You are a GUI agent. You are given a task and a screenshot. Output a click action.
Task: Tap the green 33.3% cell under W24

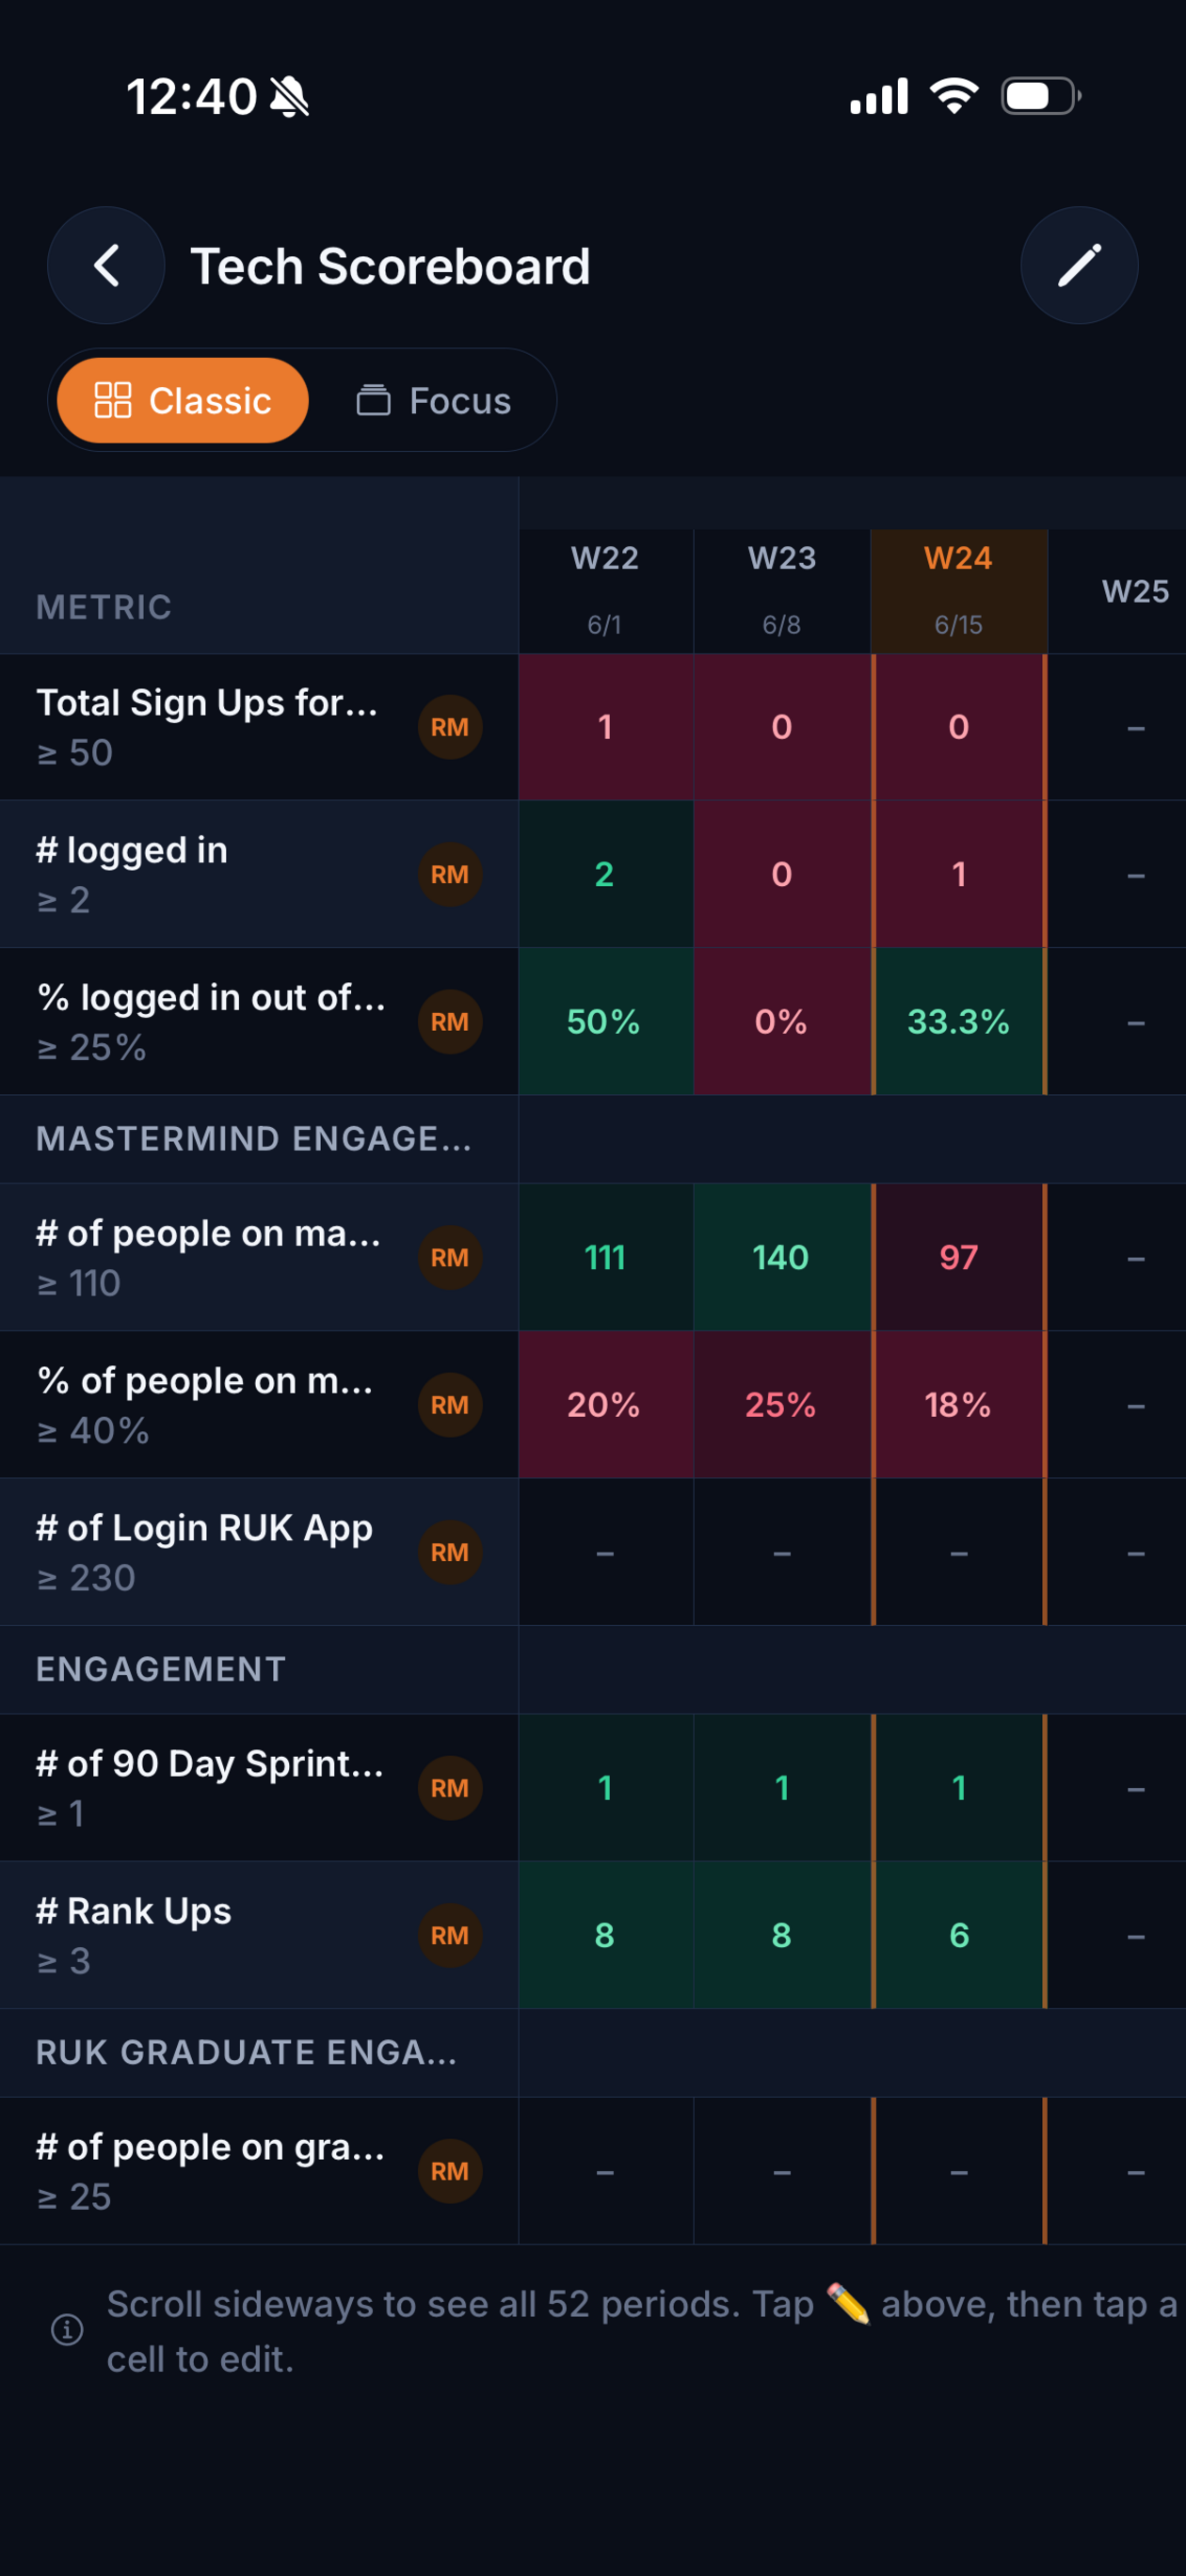(958, 1021)
